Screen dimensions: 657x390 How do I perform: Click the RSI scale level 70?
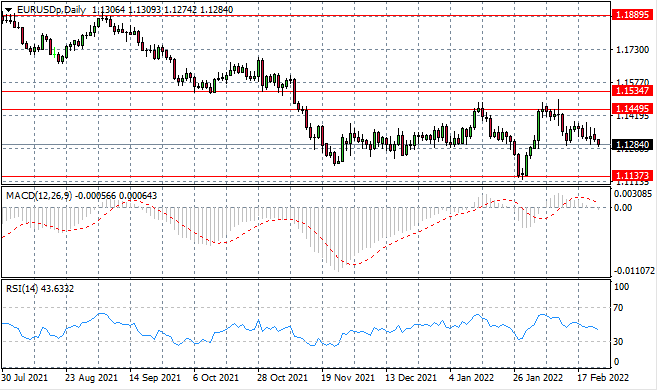pos(618,308)
